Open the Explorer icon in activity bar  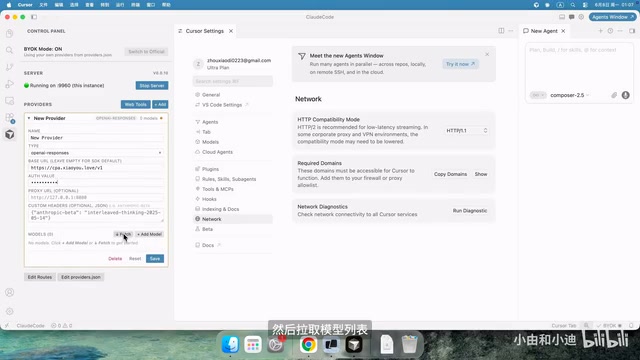point(9,33)
